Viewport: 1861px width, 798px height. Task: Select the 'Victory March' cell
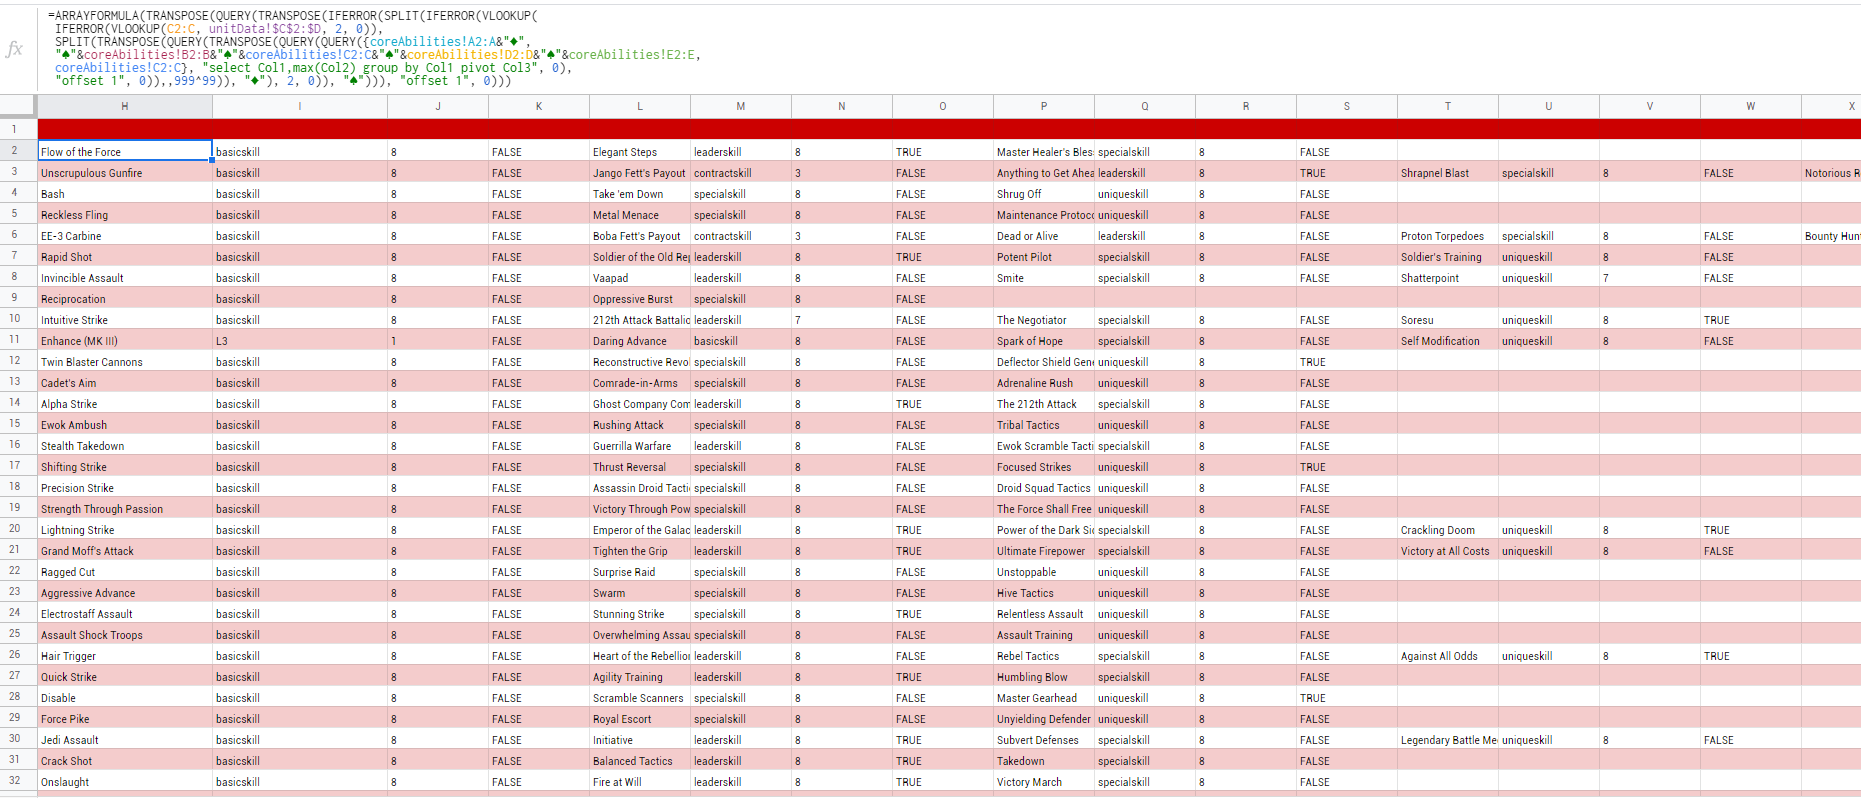pyautogui.click(x=1044, y=782)
